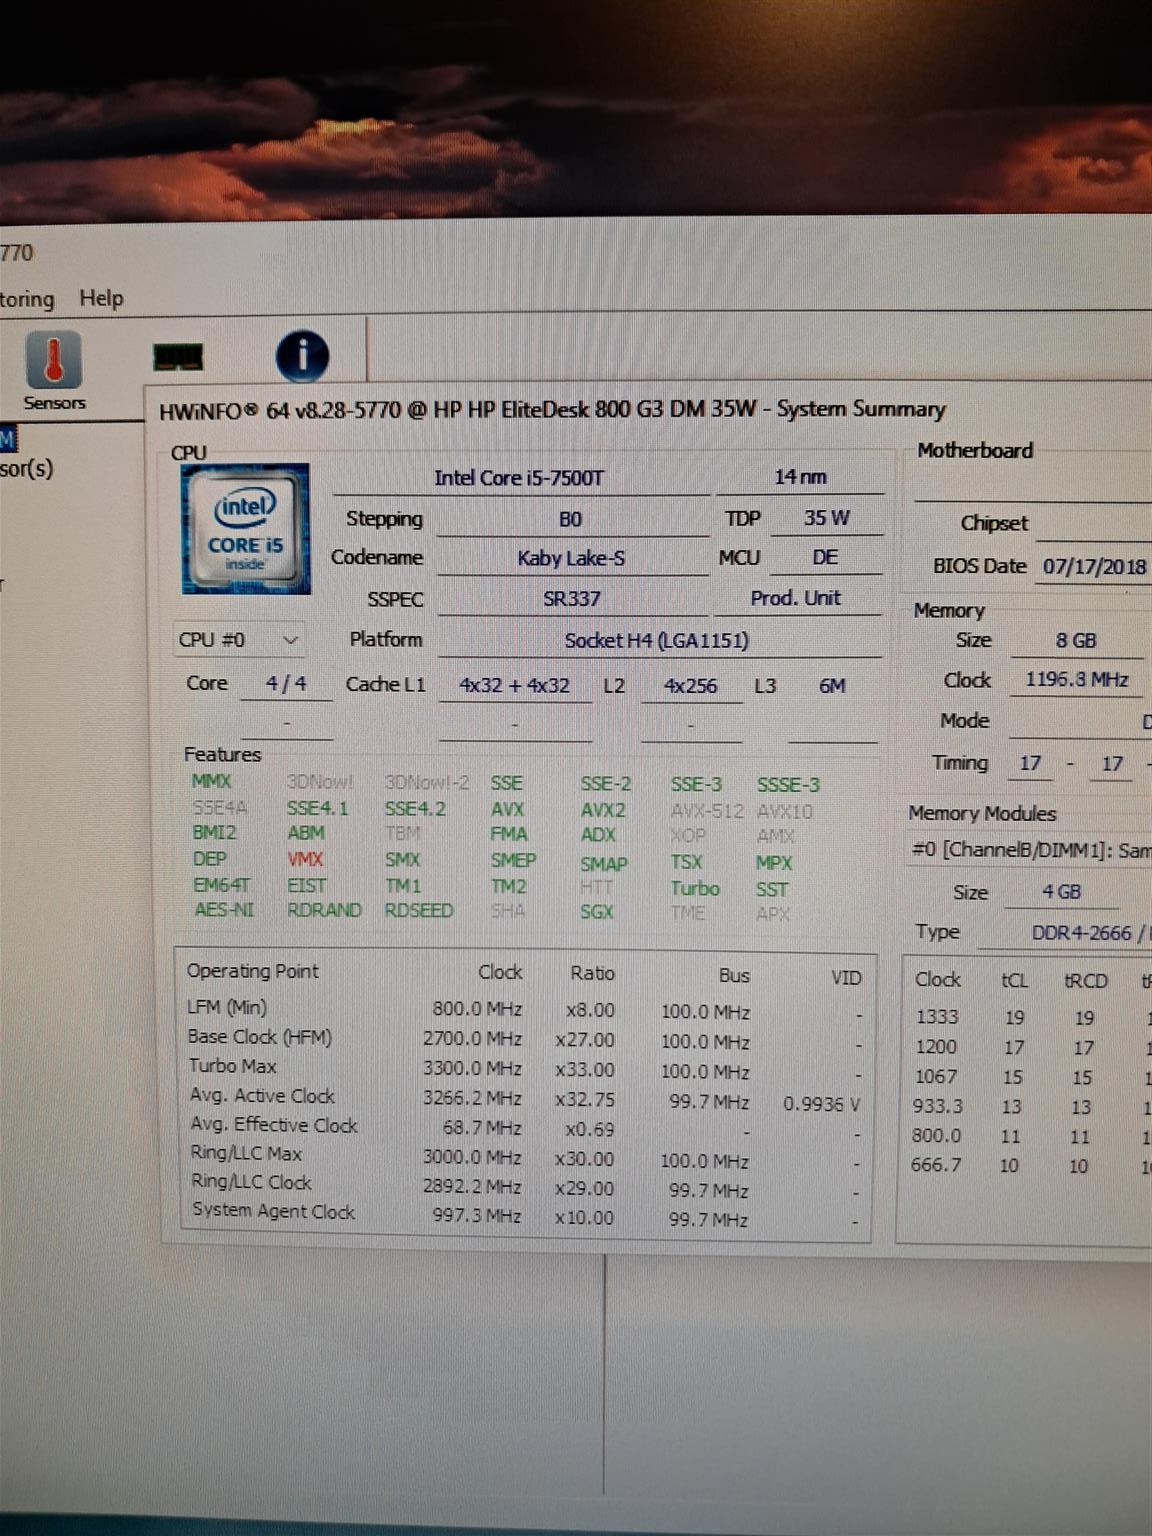The width and height of the screenshot is (1152, 1536).
Task: Open the memory module #0 ChannelB dropdown
Action: (1030, 850)
